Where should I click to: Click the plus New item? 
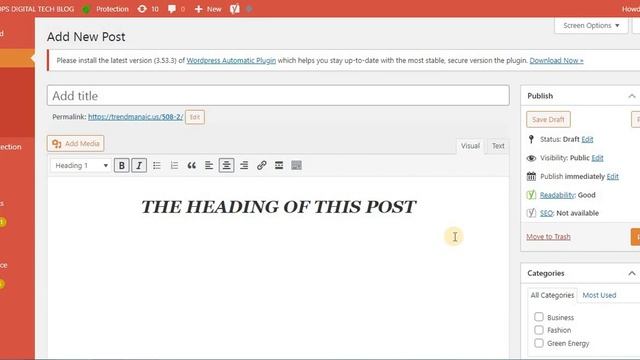click(208, 9)
